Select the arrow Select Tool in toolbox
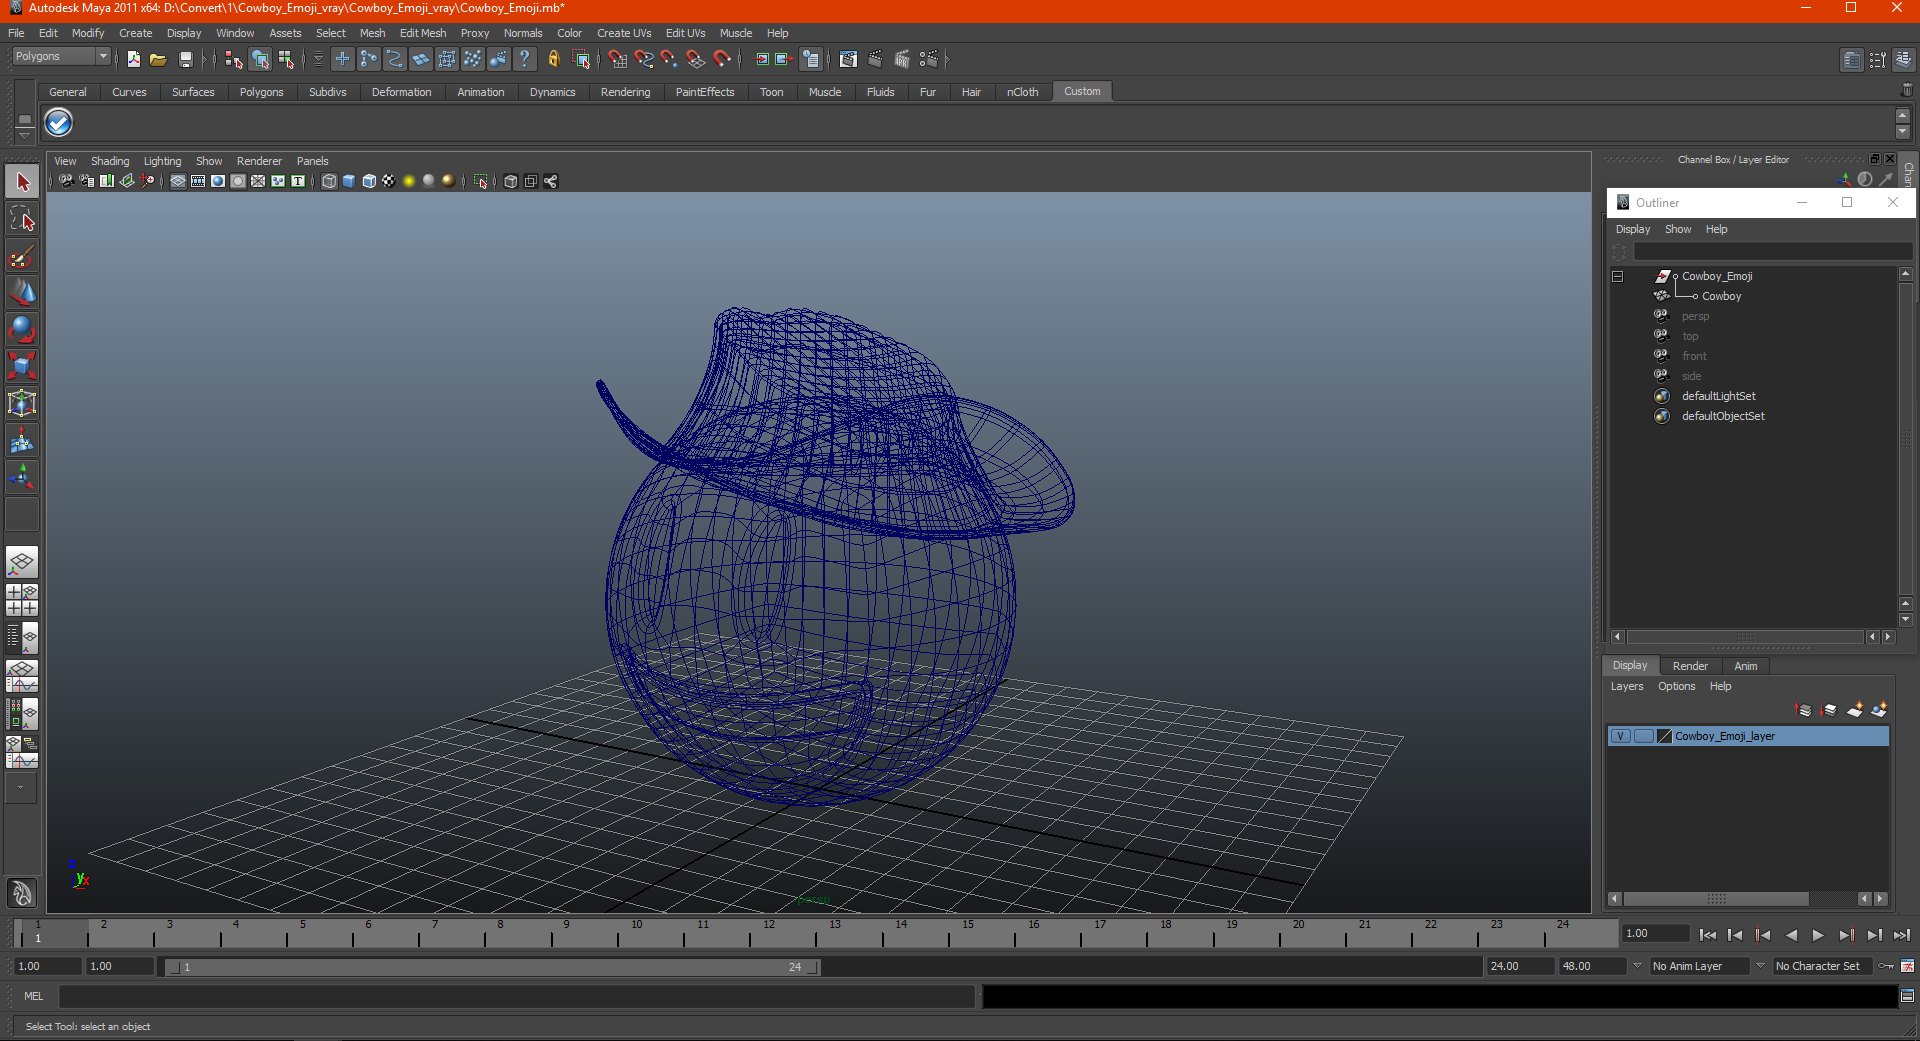The width and height of the screenshot is (1920, 1041). tap(22, 182)
